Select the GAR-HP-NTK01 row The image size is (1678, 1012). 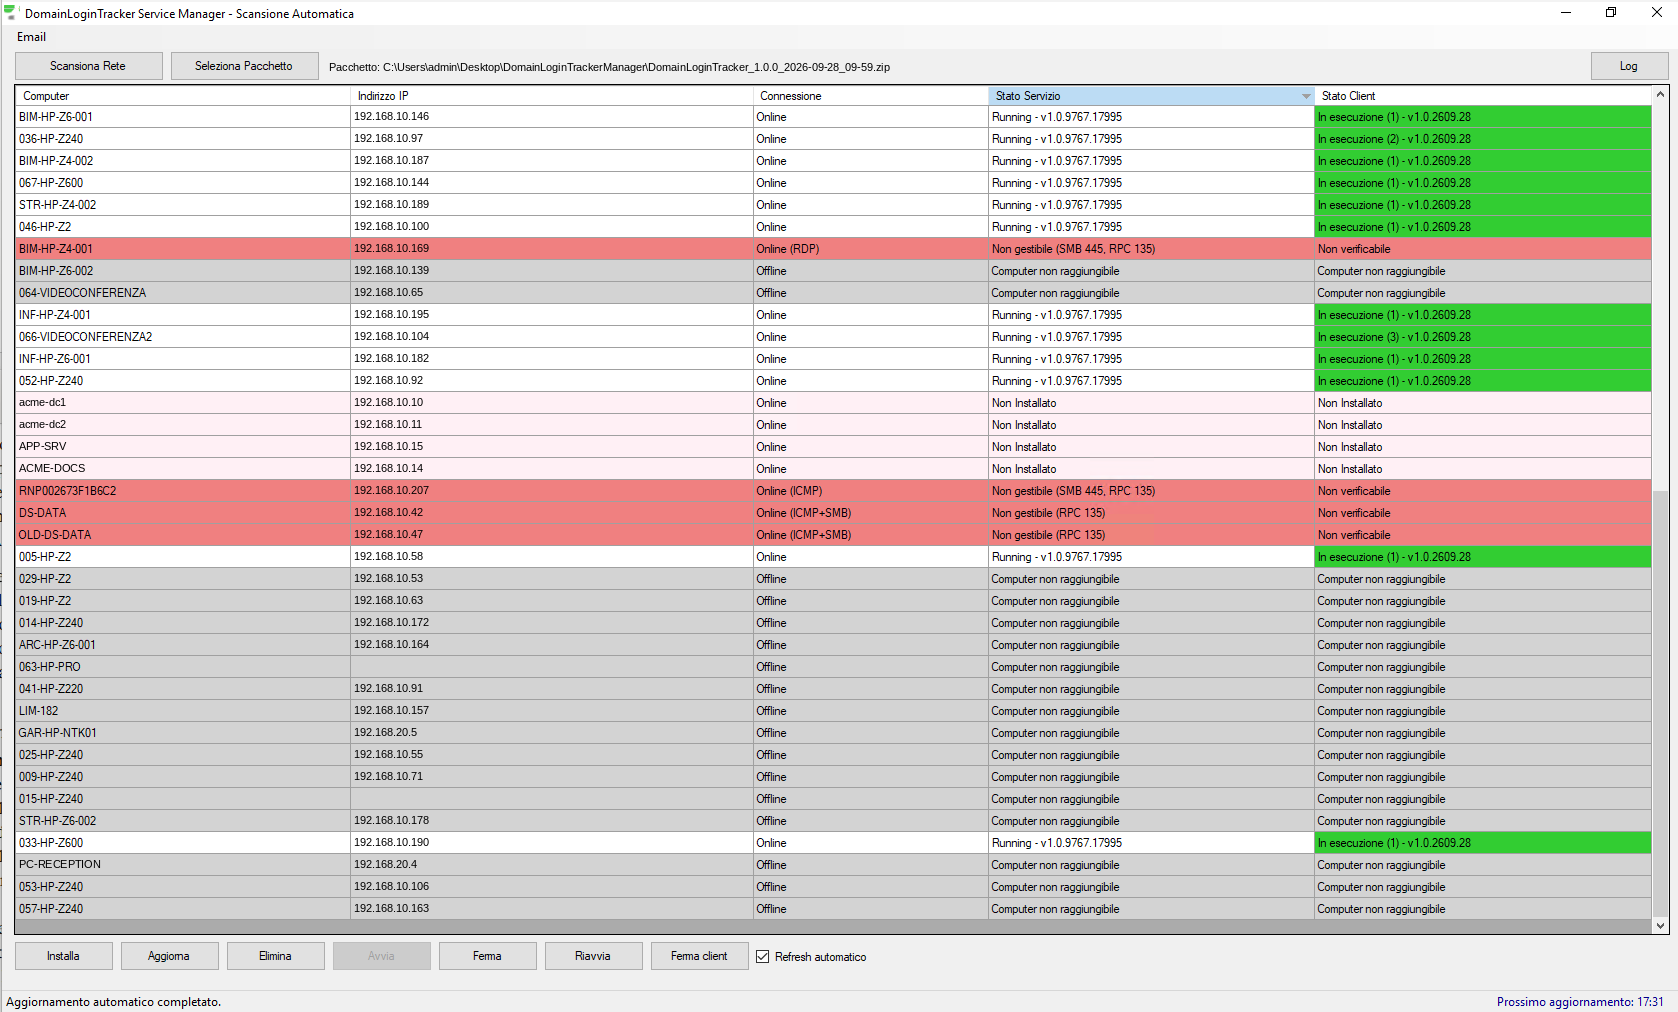coord(833,733)
